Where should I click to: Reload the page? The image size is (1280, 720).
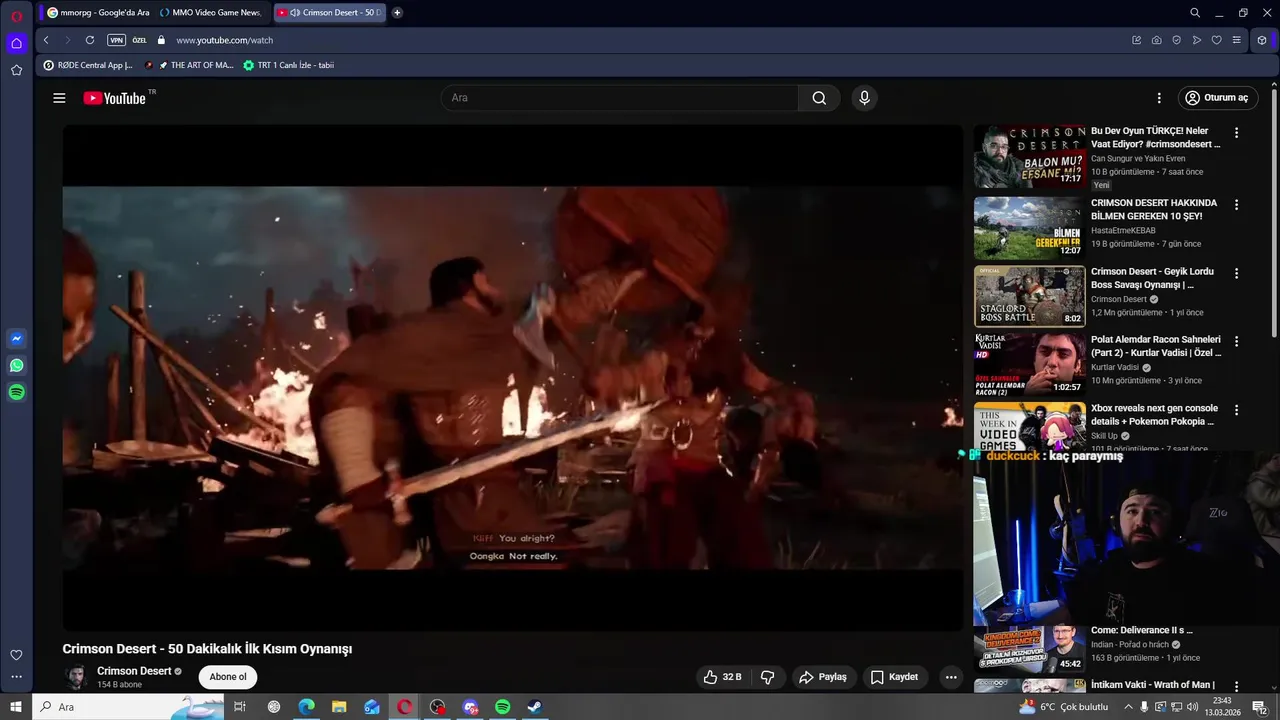[89, 40]
